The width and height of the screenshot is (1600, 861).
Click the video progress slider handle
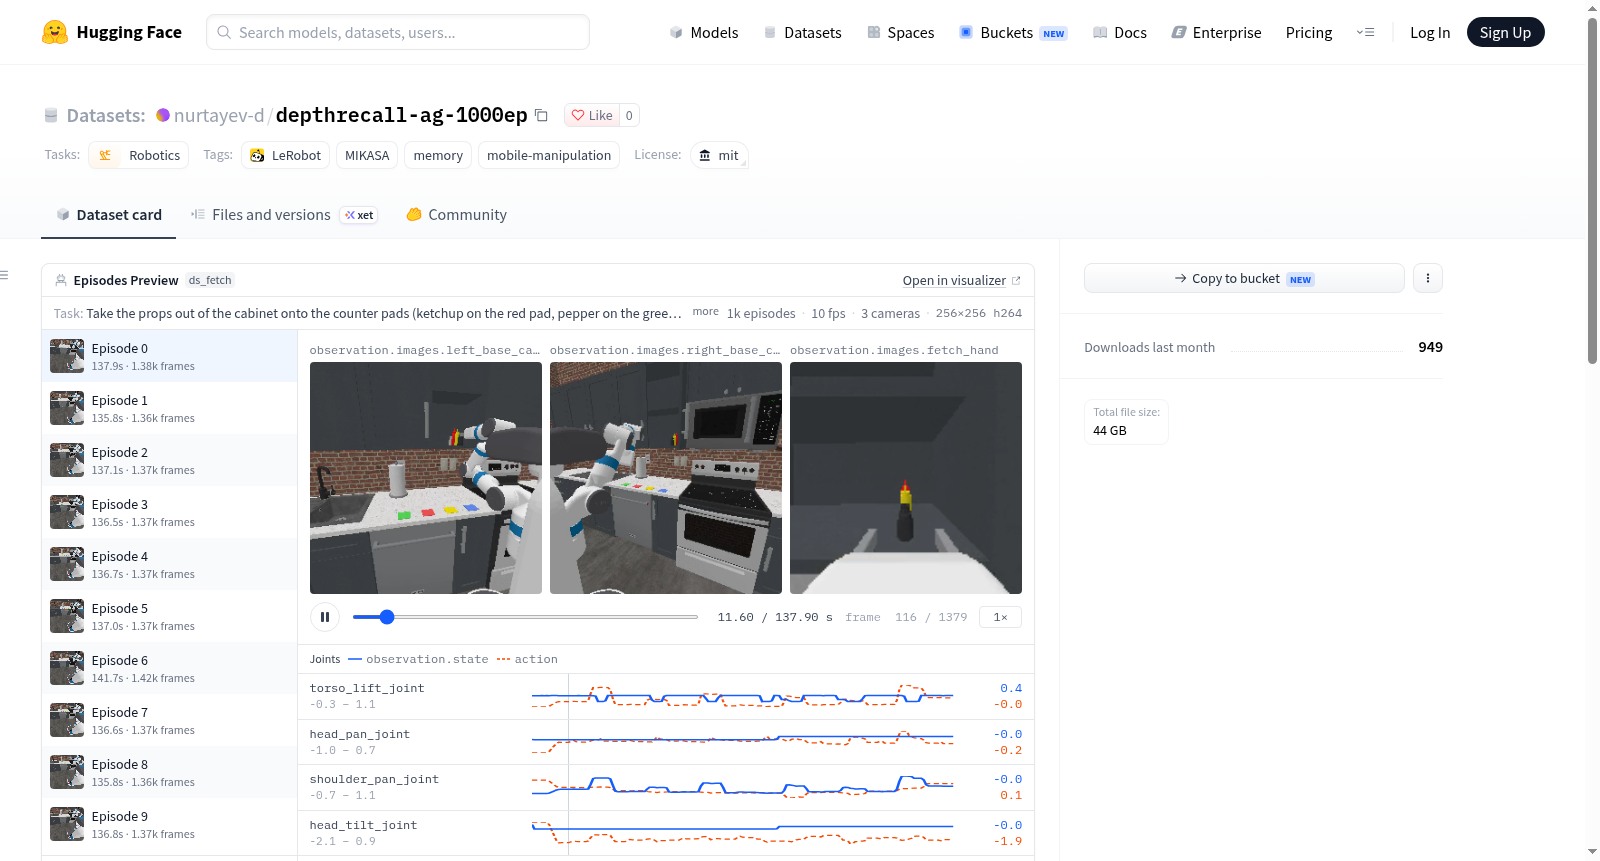coord(387,617)
